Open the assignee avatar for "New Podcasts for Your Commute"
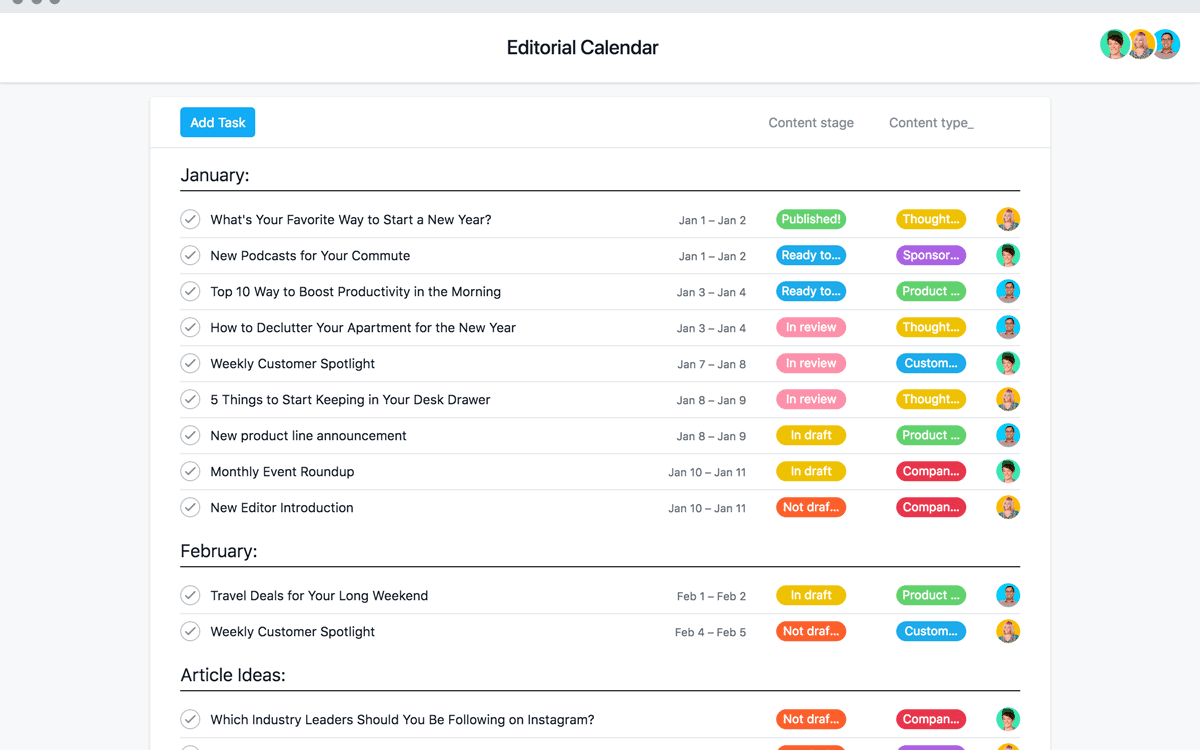 pyautogui.click(x=1008, y=255)
